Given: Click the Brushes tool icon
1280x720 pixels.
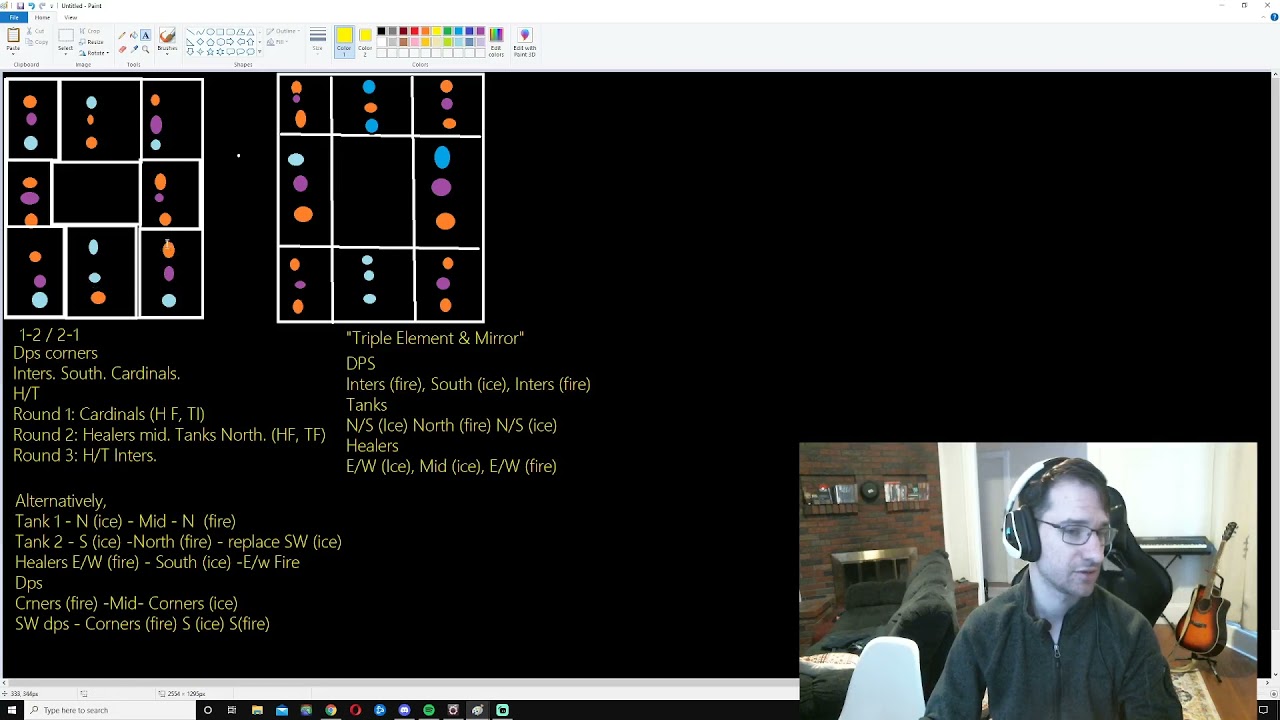Looking at the screenshot, I should pyautogui.click(x=167, y=35).
